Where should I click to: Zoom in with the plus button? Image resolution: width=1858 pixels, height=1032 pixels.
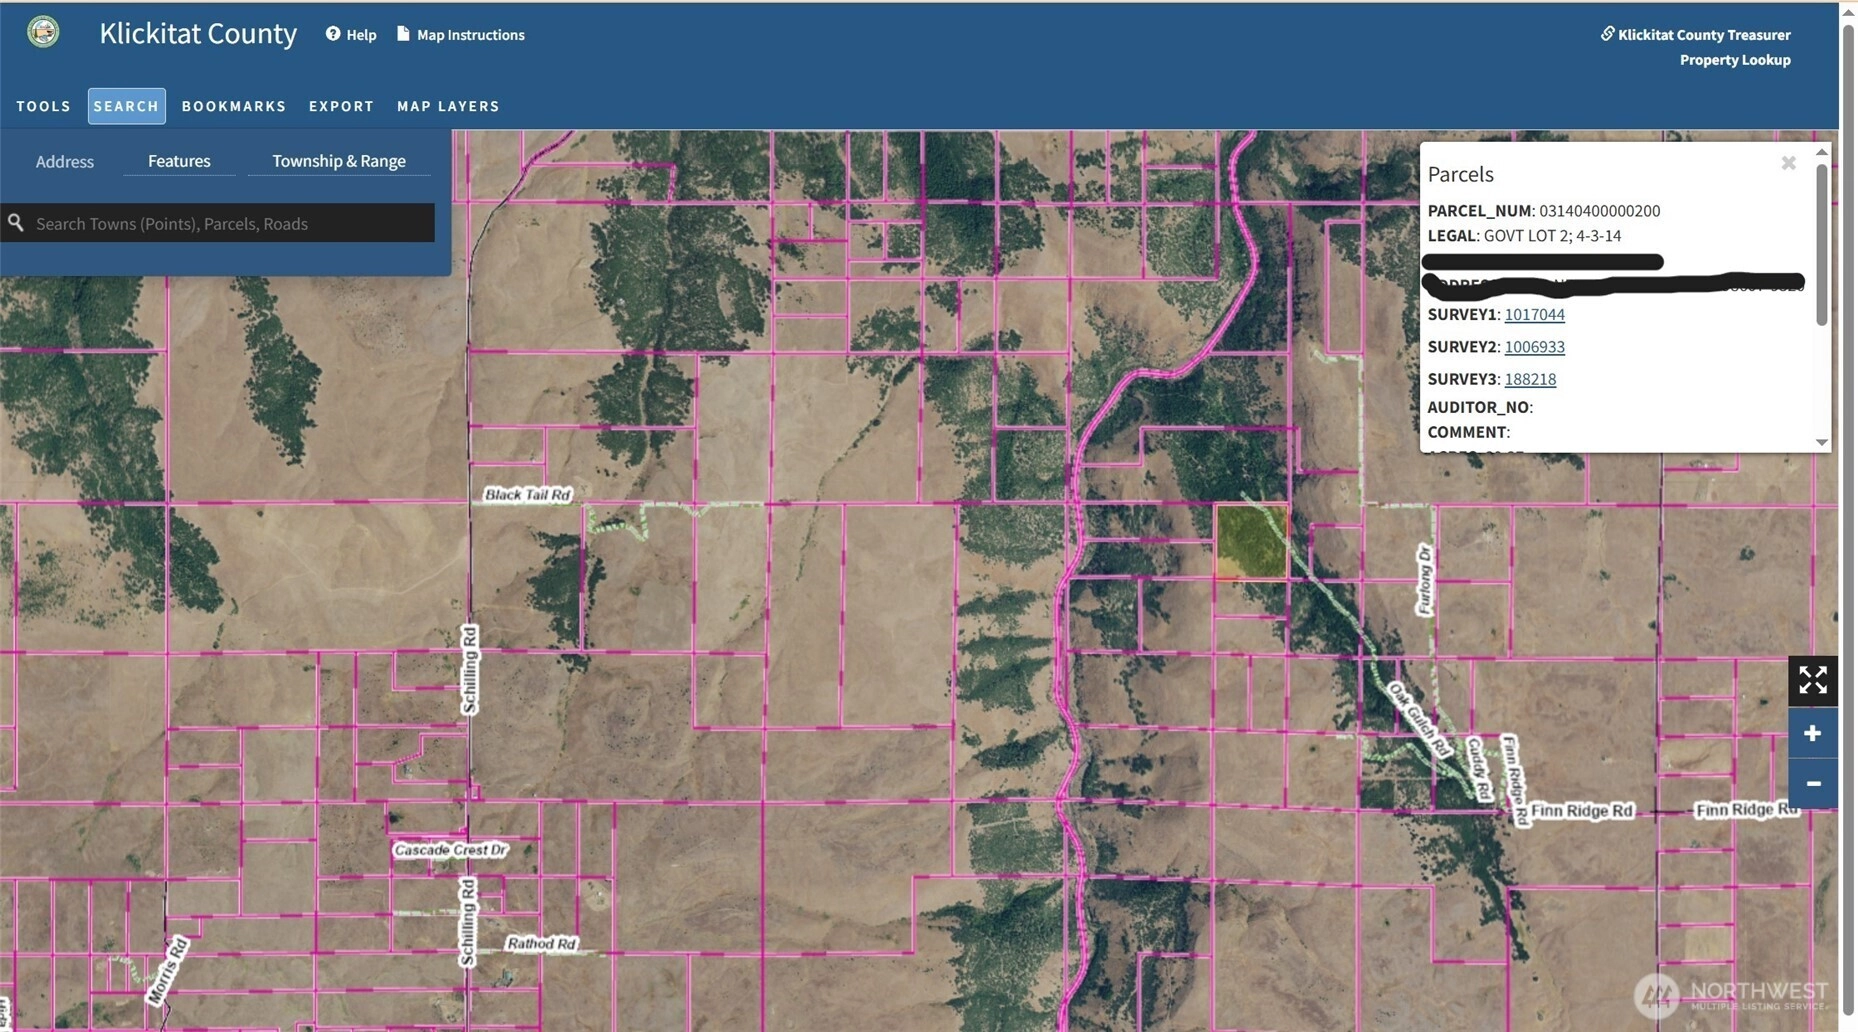(1812, 733)
